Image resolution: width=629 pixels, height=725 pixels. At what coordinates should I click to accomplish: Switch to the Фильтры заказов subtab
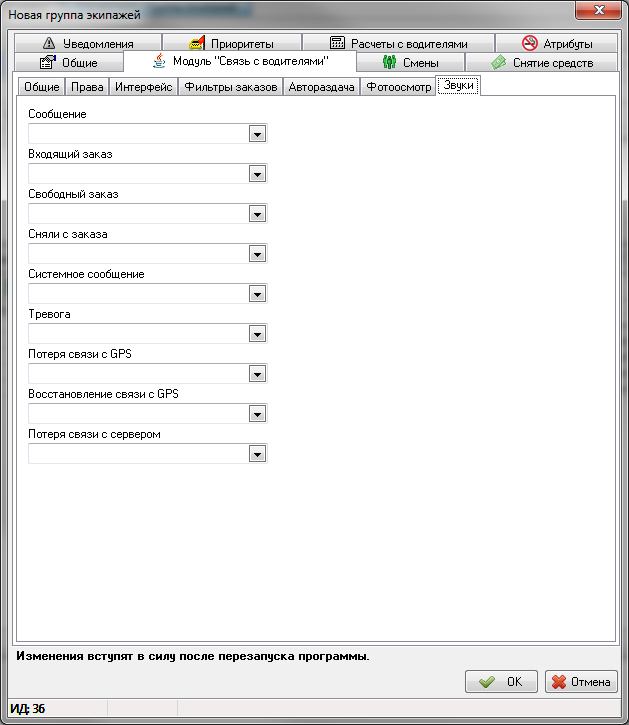click(230, 88)
